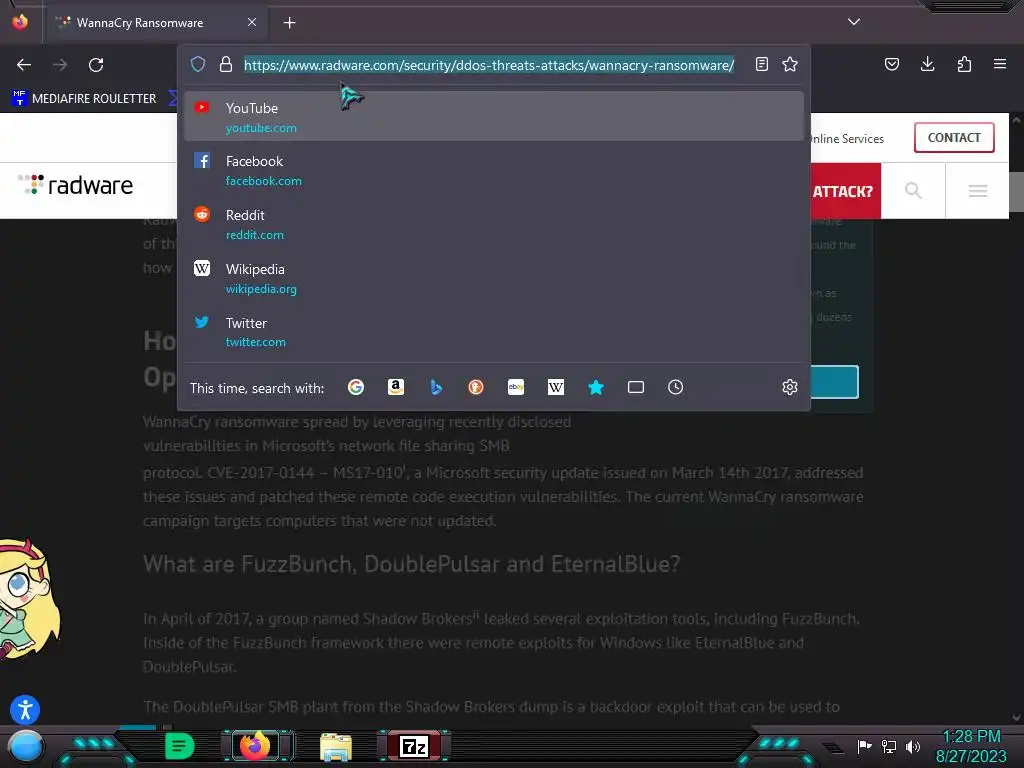The height and width of the screenshot is (768, 1024).
Task: Bookmark this page with the star icon
Action: point(790,64)
